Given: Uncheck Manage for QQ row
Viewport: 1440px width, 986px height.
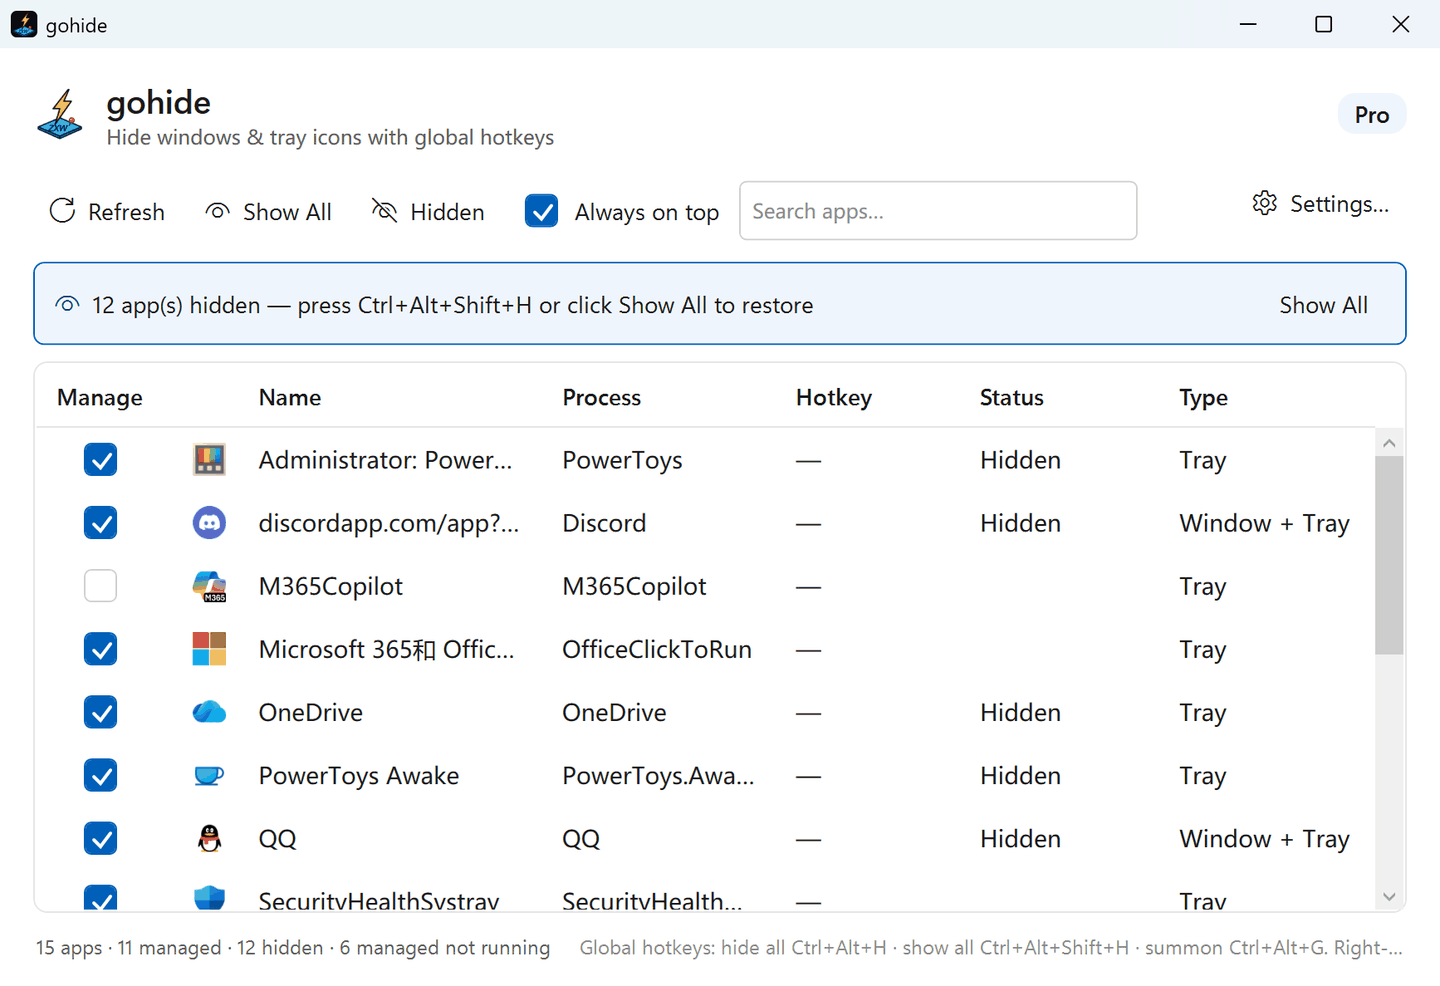Looking at the screenshot, I should 100,838.
